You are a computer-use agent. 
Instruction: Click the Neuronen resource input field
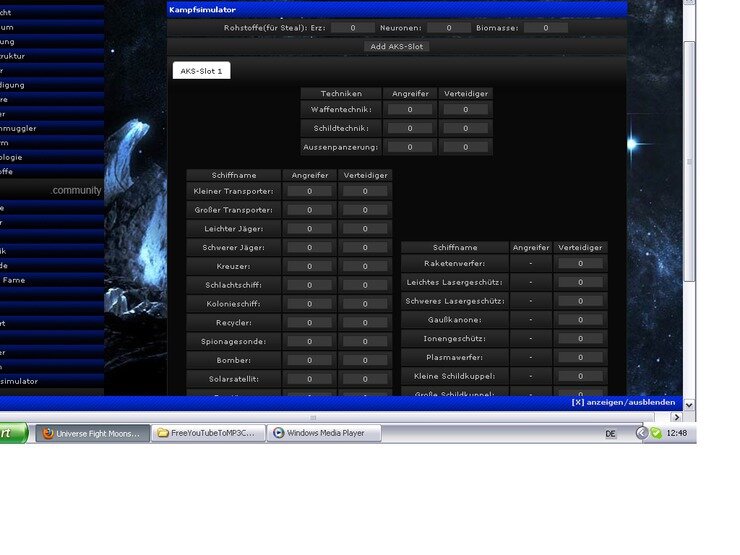[x=449, y=28]
